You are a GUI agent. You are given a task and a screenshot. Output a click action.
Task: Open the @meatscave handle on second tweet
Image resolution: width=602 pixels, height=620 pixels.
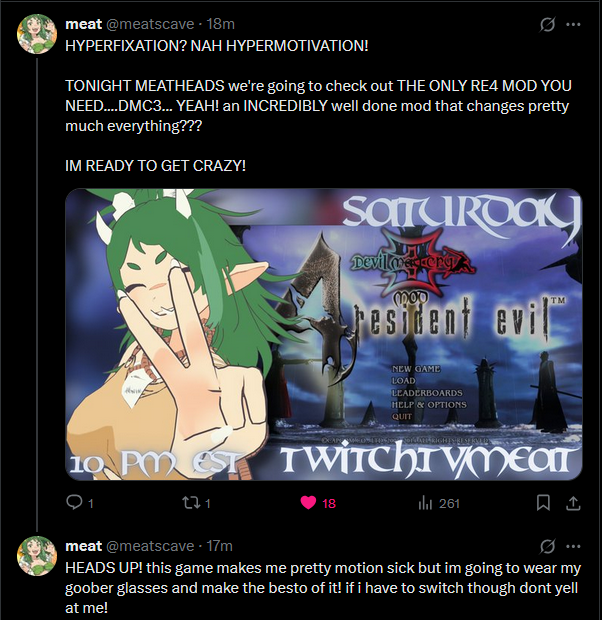150,546
